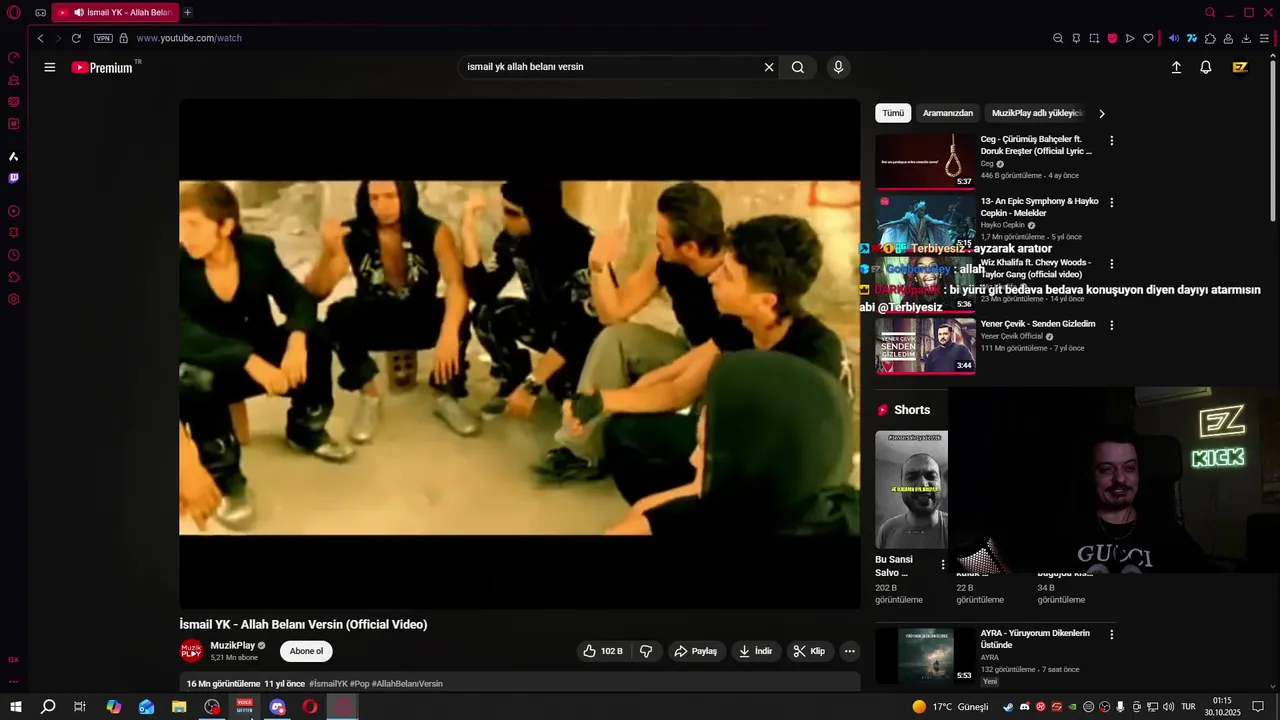Viewport: 1280px width, 720px height.
Task: Open the MuzikPlay channel avatar
Action: [192, 651]
